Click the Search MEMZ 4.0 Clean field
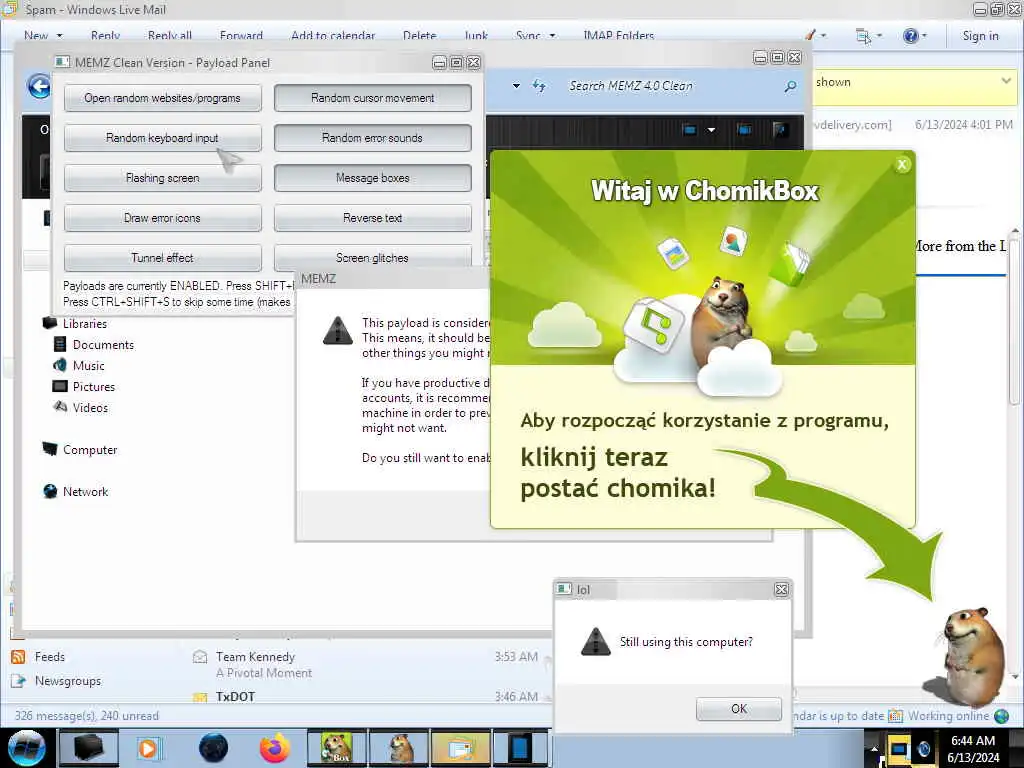Viewport: 1024px width, 768px height. click(x=673, y=86)
